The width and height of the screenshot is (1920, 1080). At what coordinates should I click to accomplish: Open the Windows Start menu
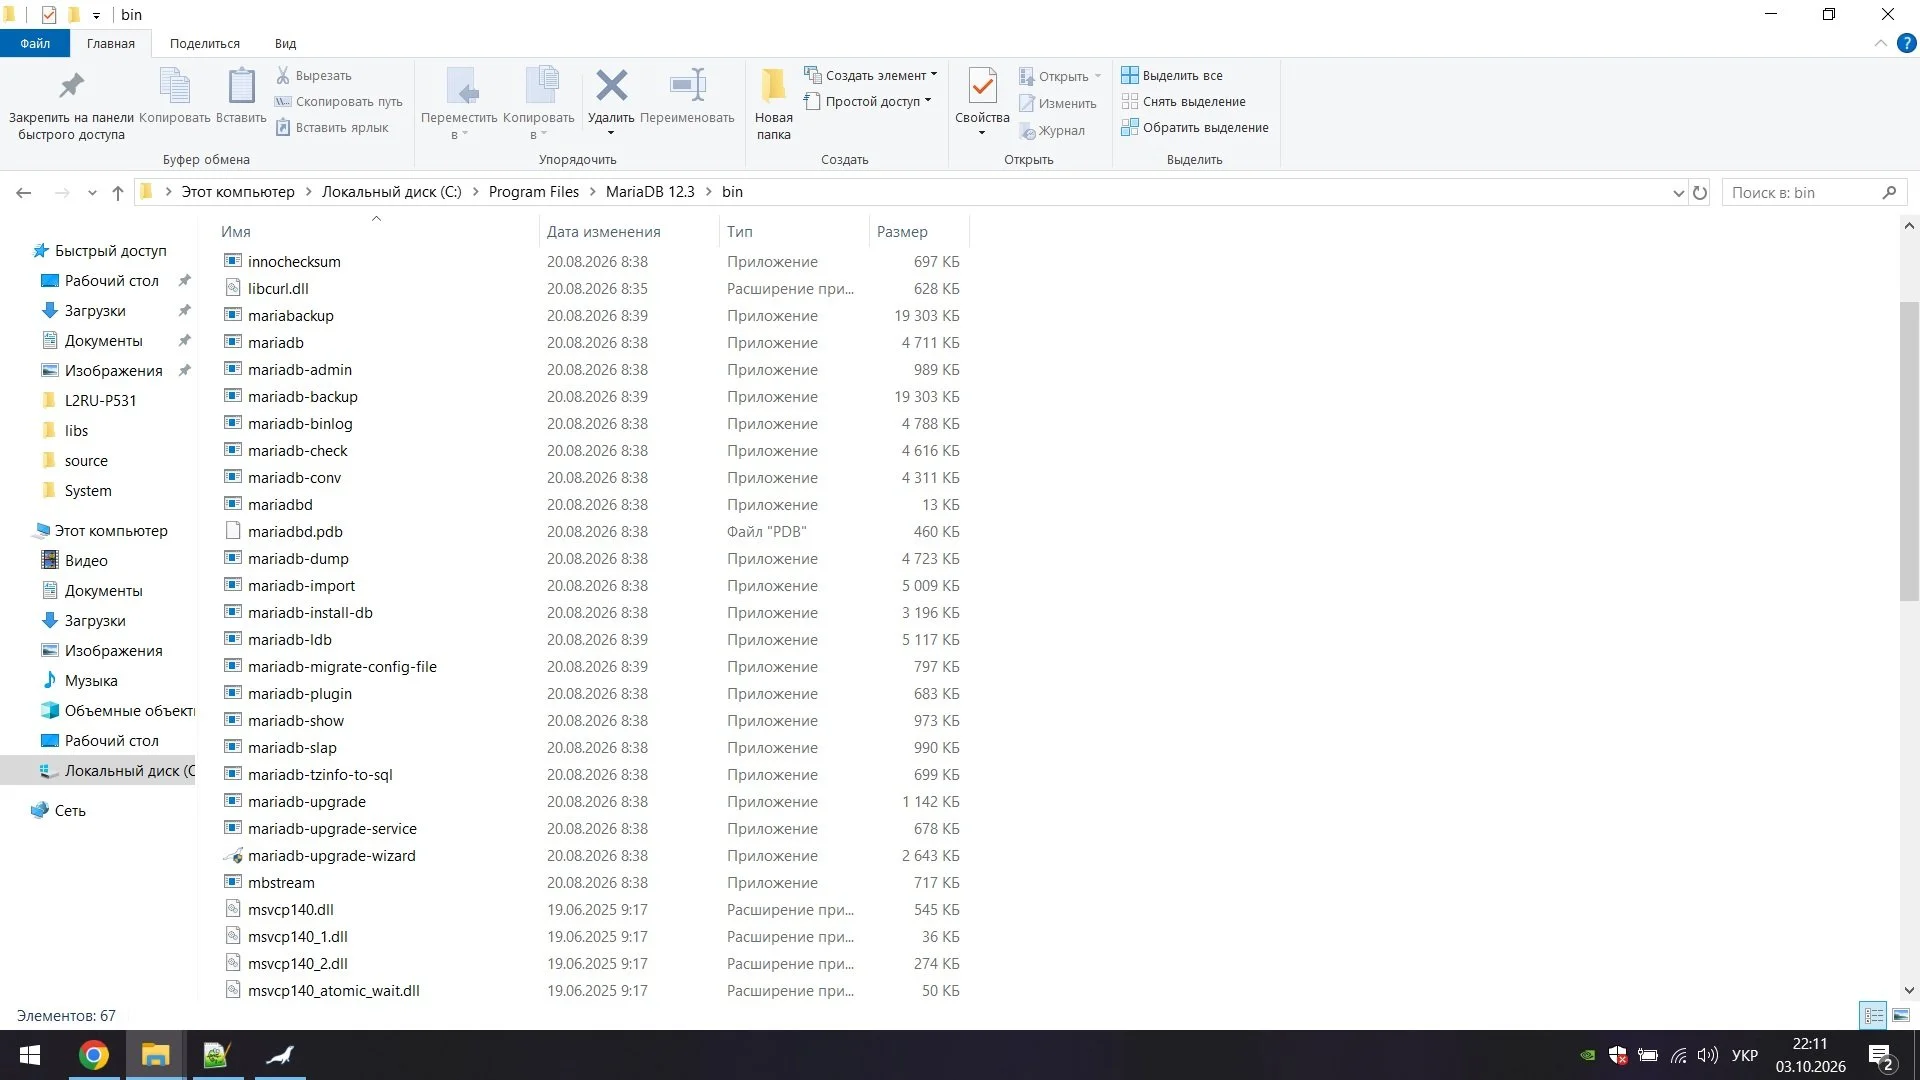(x=30, y=1055)
